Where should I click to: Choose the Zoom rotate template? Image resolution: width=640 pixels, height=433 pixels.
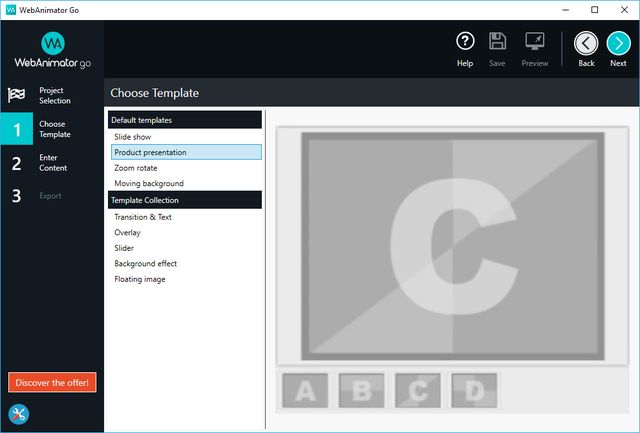pyautogui.click(x=135, y=168)
